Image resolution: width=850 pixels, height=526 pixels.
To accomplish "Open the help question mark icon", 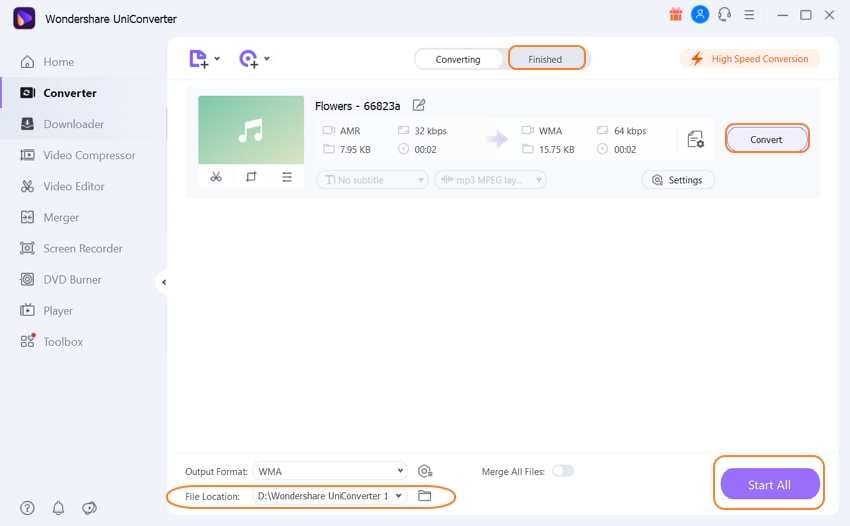I will 27,508.
